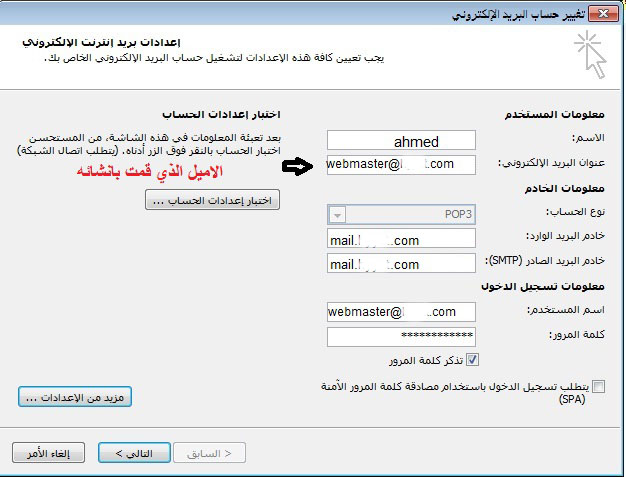Screen dimensions: 626x477
Task: Click the name field containing 'ahmed'
Action: (x=401, y=142)
